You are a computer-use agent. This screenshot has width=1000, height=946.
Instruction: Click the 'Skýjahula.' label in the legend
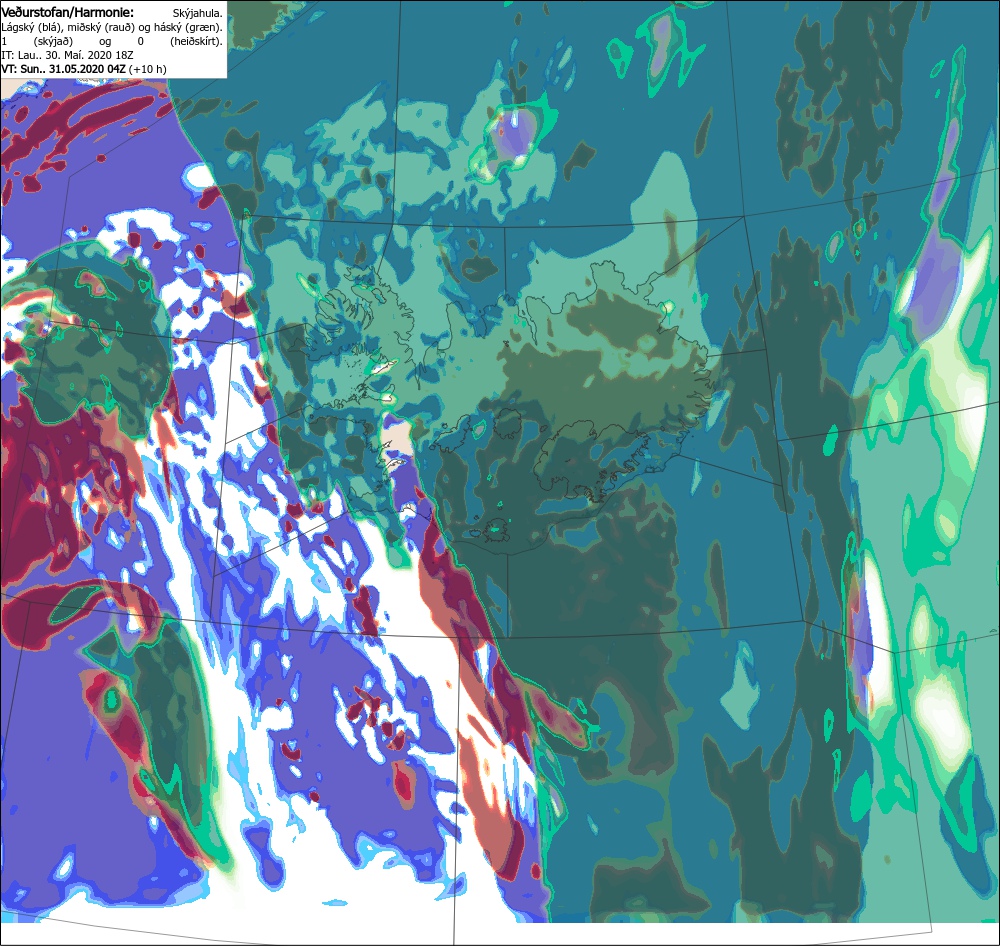(x=198, y=13)
